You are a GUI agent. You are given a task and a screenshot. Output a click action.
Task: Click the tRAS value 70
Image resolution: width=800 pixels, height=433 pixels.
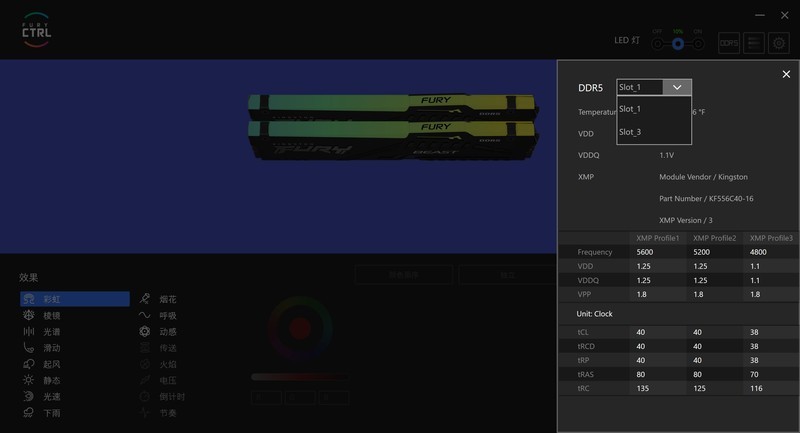point(755,374)
